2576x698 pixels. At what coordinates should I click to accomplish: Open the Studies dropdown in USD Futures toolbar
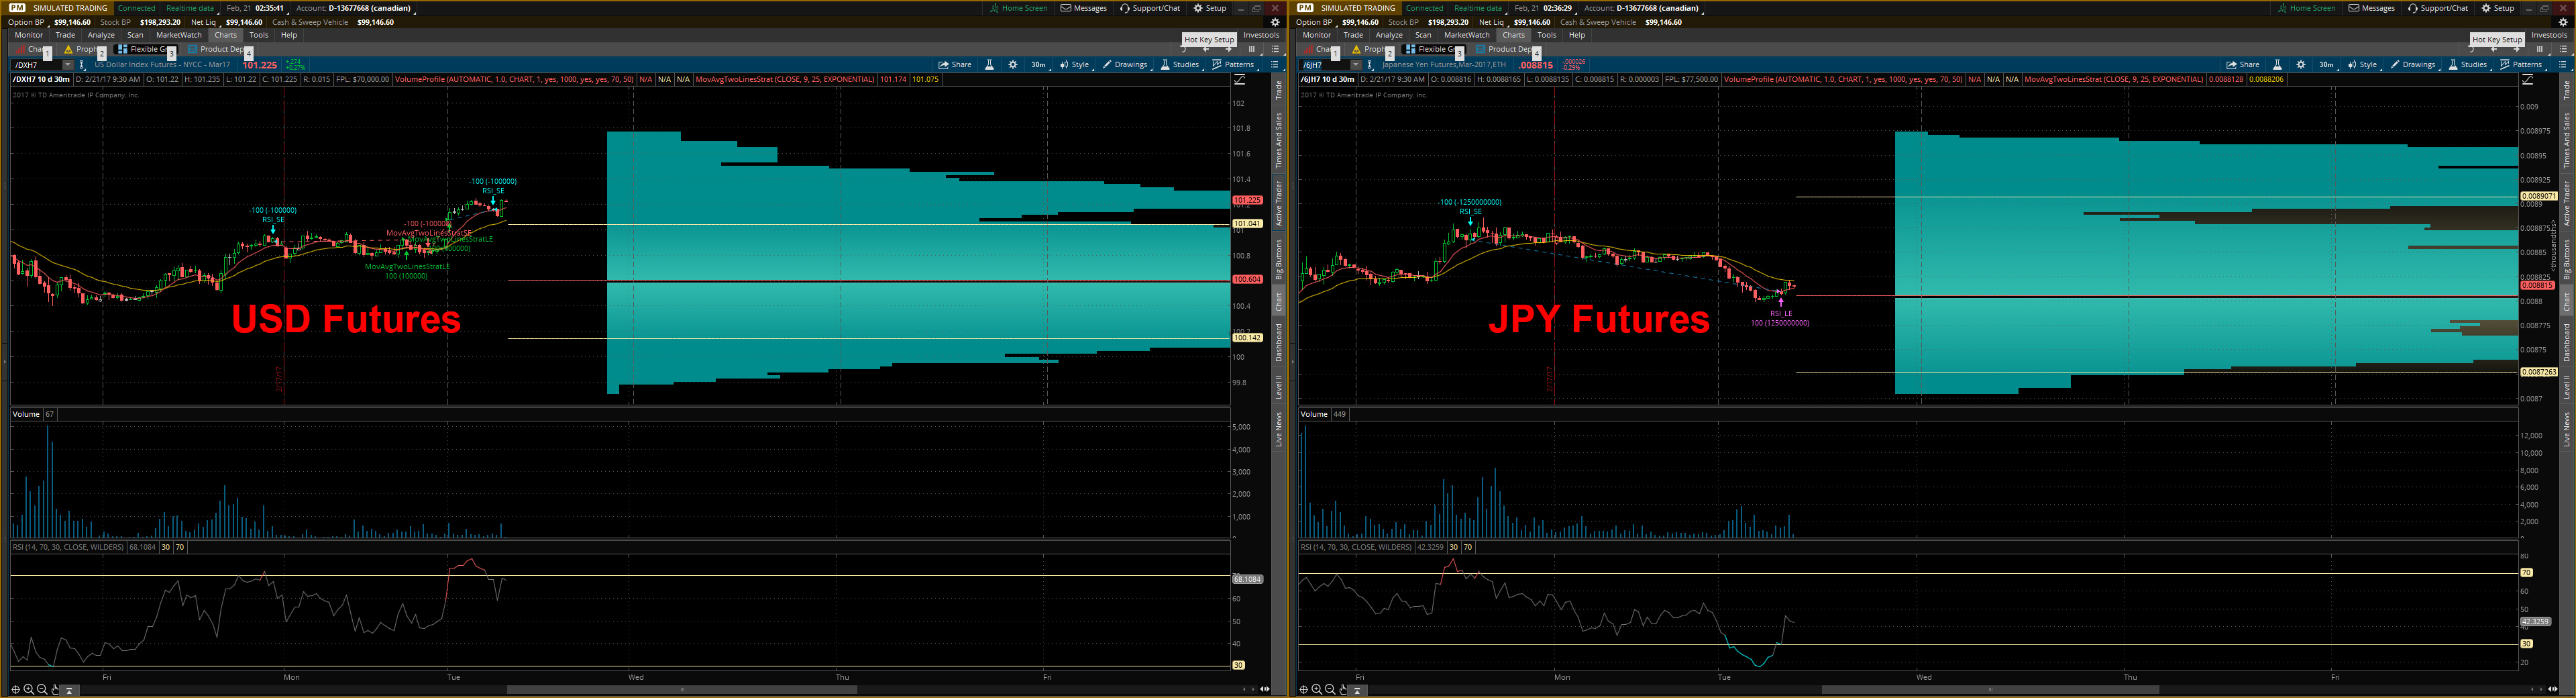(x=1180, y=65)
